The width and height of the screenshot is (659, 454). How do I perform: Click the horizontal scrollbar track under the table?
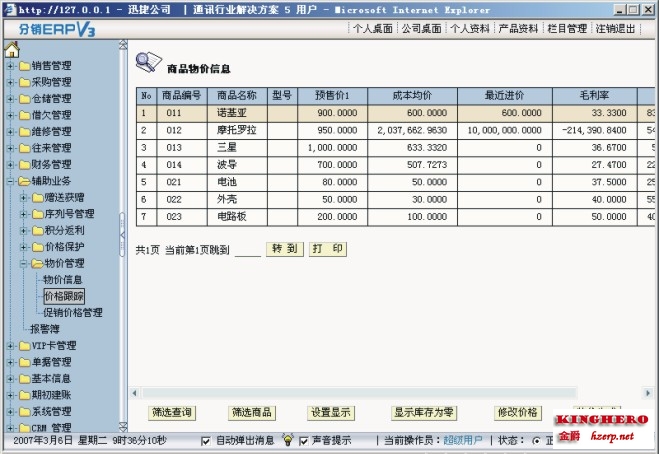(x=359, y=393)
